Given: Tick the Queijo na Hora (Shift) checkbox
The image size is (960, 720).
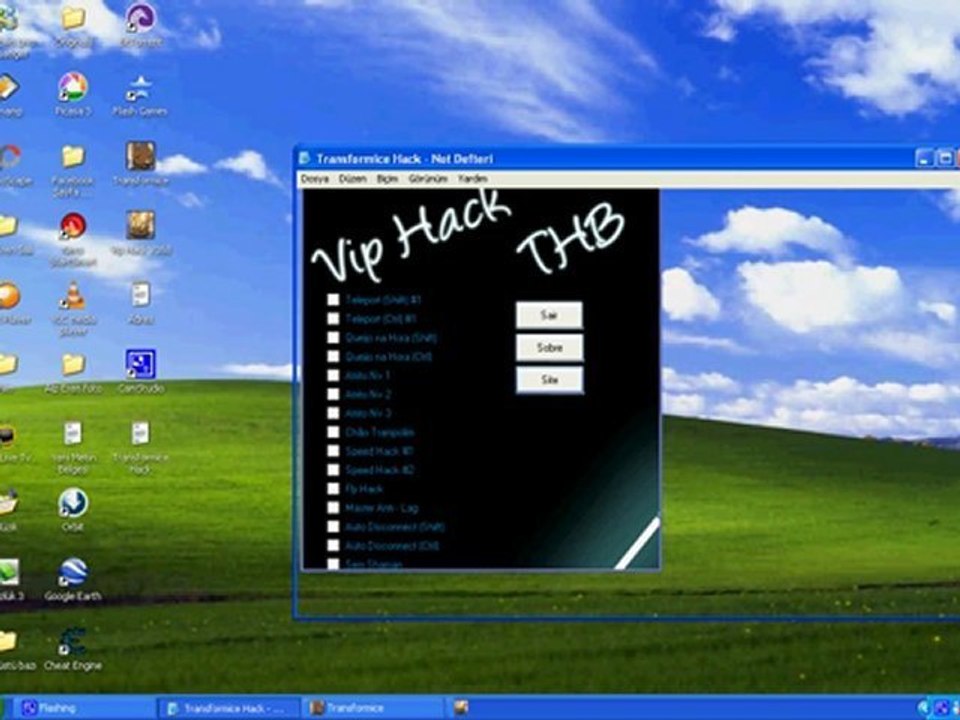Looking at the screenshot, I should point(333,337).
